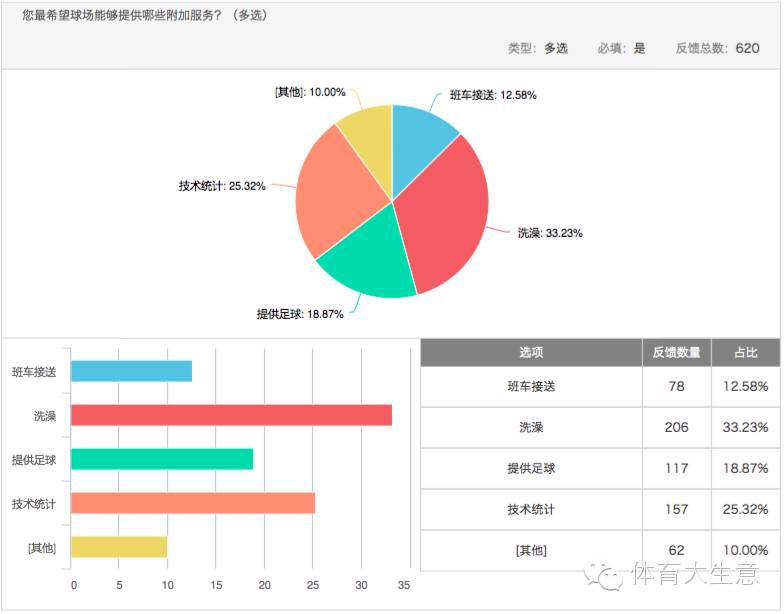
Task: Click feedback count 78
Action: pos(676,386)
